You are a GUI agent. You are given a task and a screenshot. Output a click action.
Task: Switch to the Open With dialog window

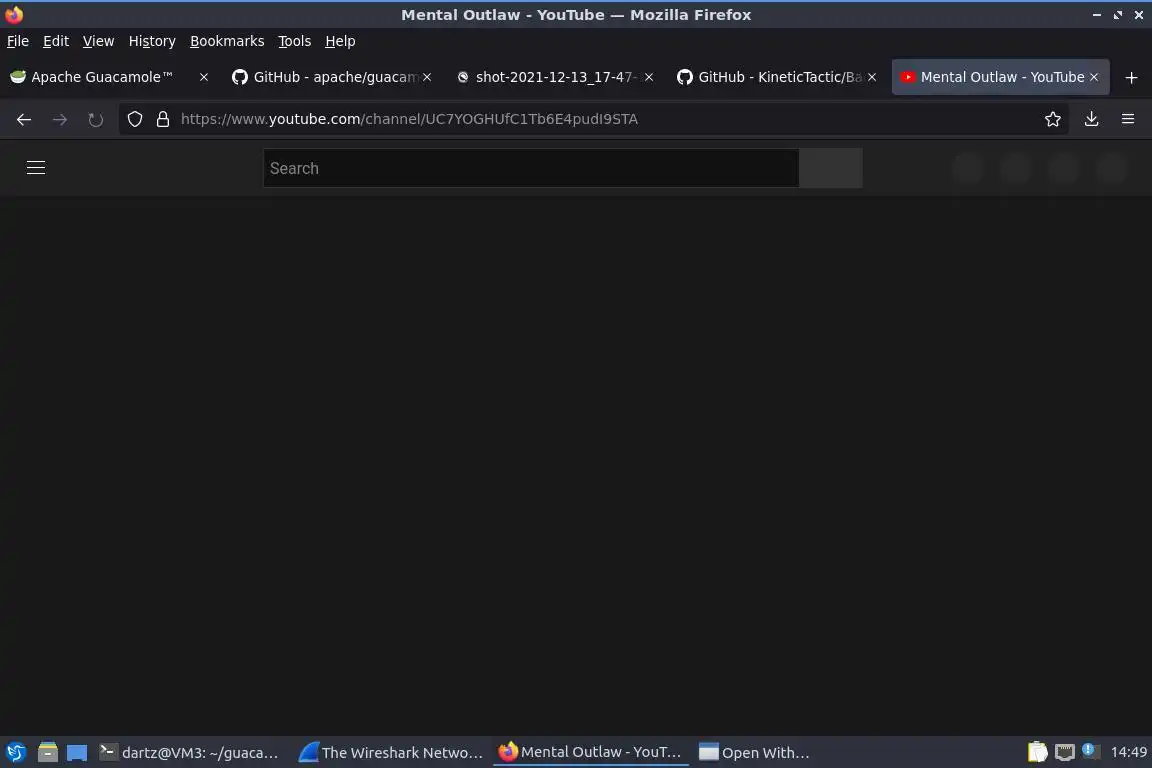tap(755, 752)
